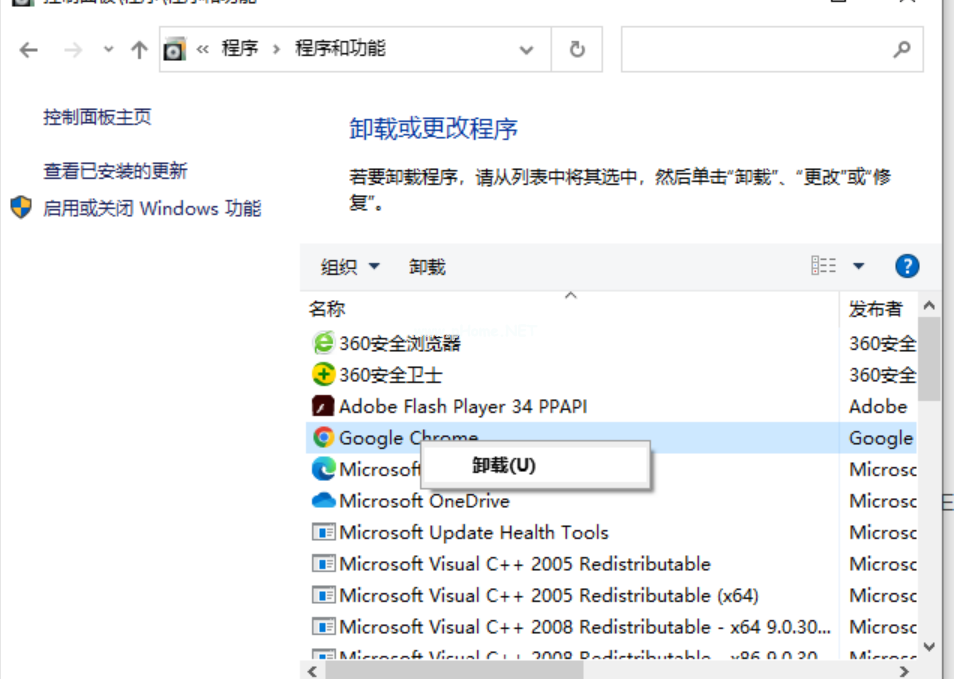Open 启用或关闭 Windows 功能 link

[152, 208]
